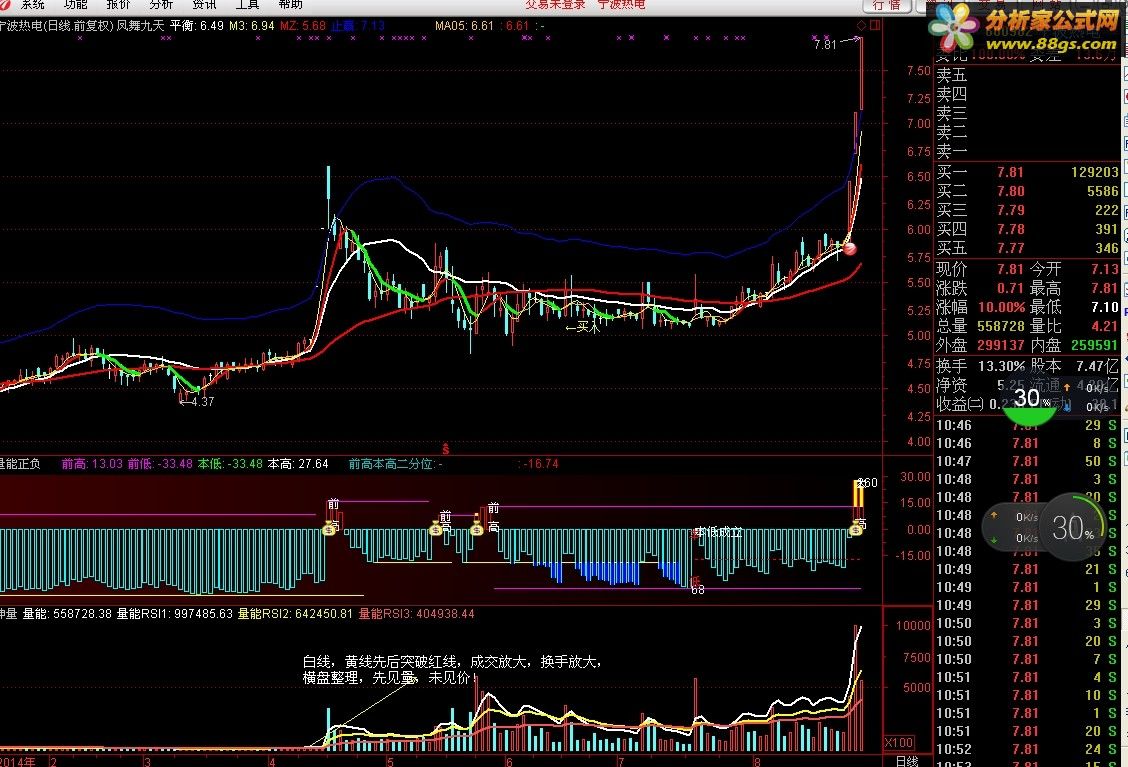
Task: Open the 报价 menu
Action: coord(119,4)
